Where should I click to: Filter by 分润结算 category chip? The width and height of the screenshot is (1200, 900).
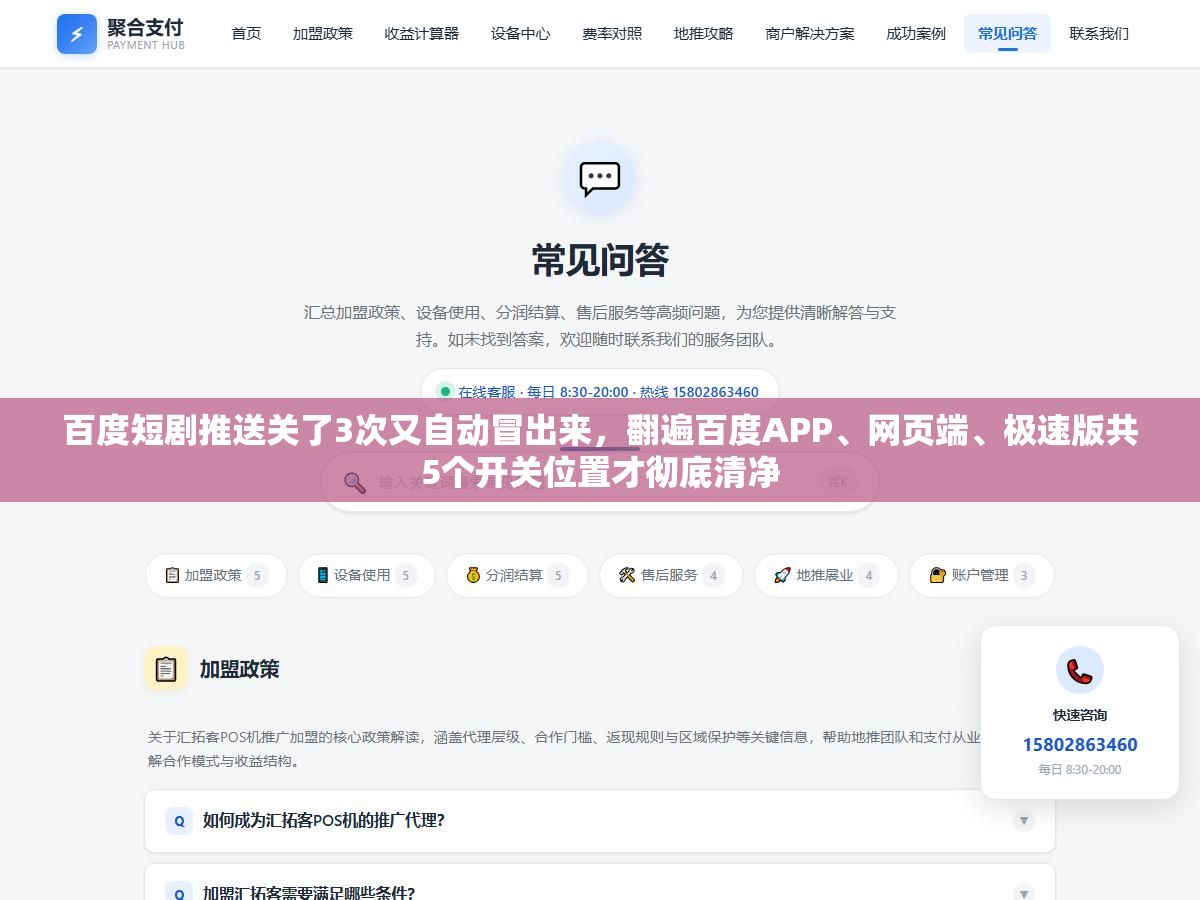coord(517,575)
